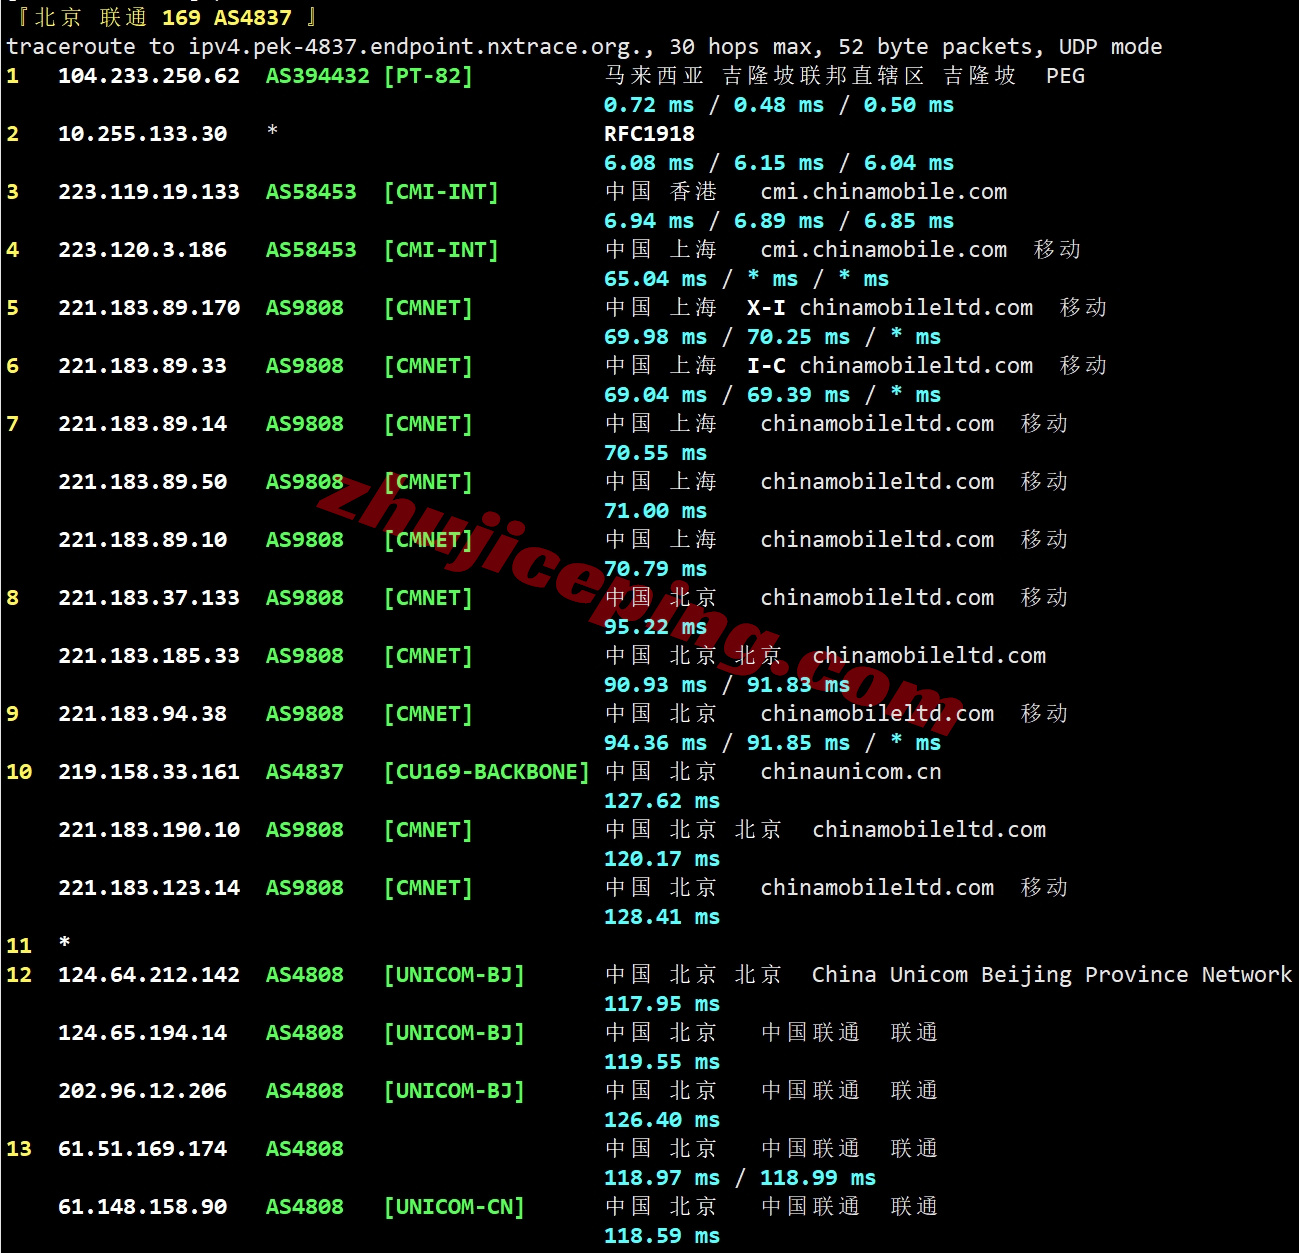Viewport: 1299px width, 1253px height.
Task: Click the latency value 120.17 ms
Action: (x=662, y=859)
